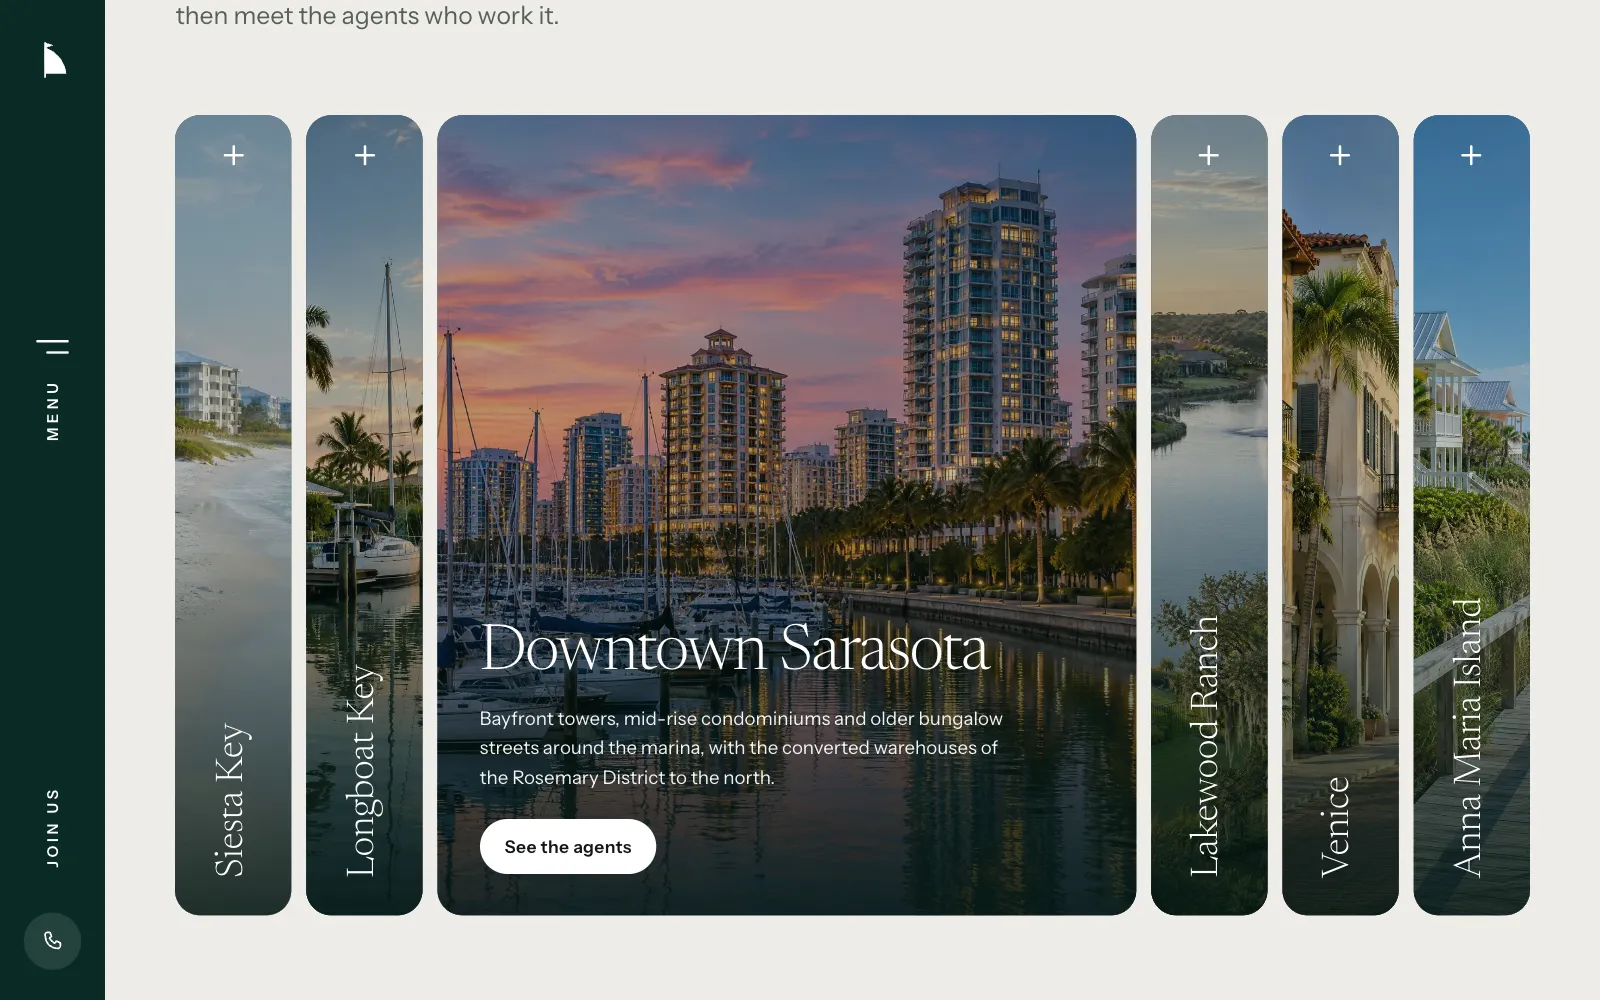
Task: Open the MENU label in sidebar
Action: 53,411
